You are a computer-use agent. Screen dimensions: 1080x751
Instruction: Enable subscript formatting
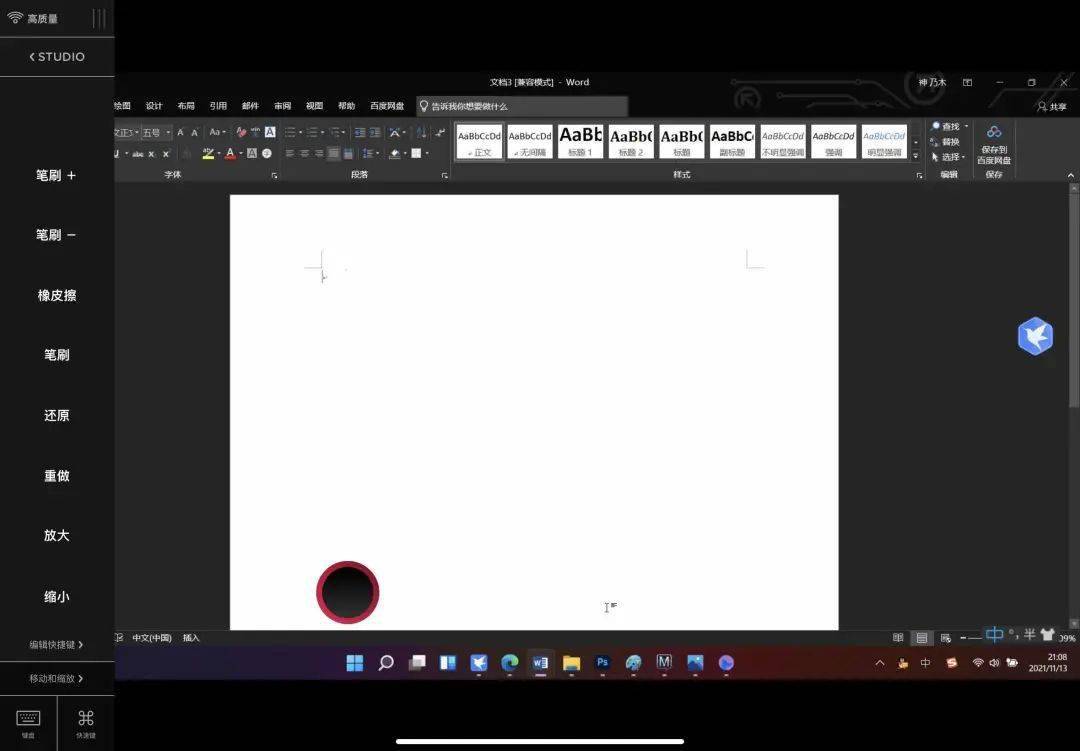pos(152,152)
